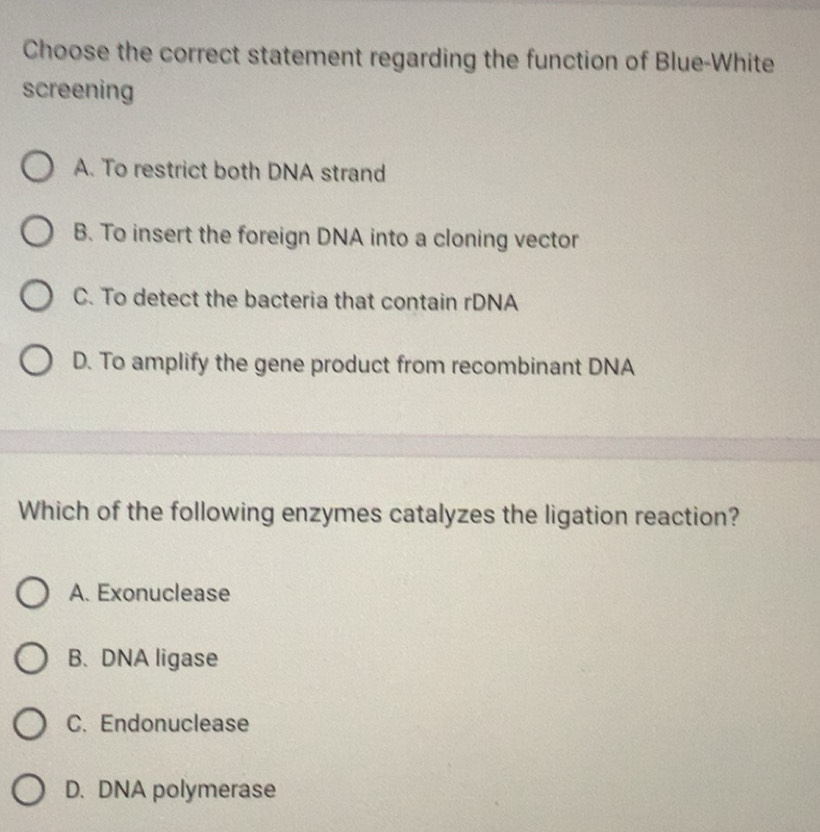
Task: Click the 'C. To detect the bacteria' label text
Action: tap(295, 300)
